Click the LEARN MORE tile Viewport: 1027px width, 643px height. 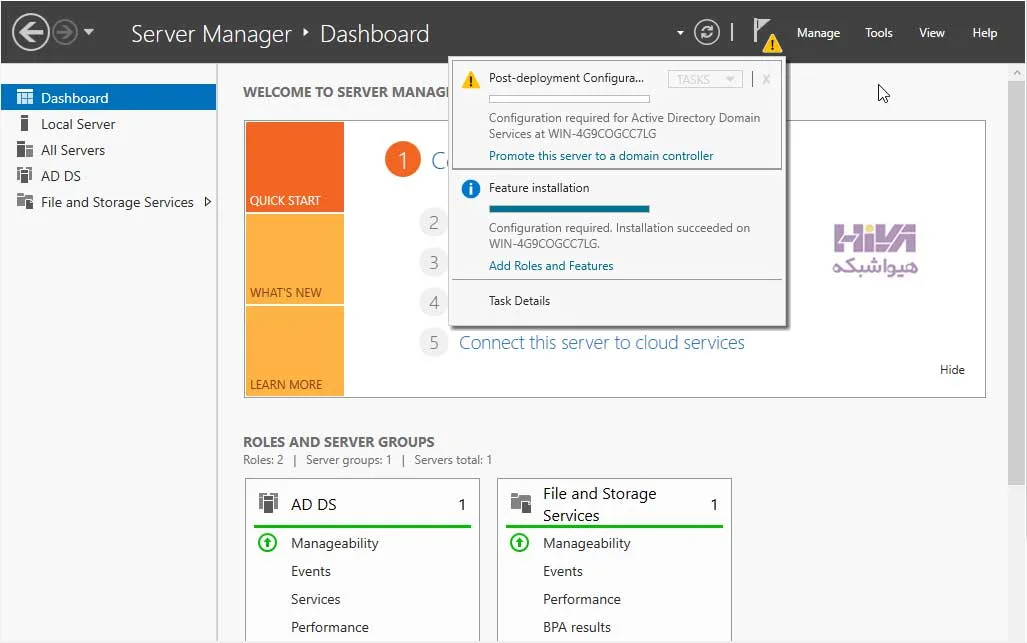[x=295, y=351]
